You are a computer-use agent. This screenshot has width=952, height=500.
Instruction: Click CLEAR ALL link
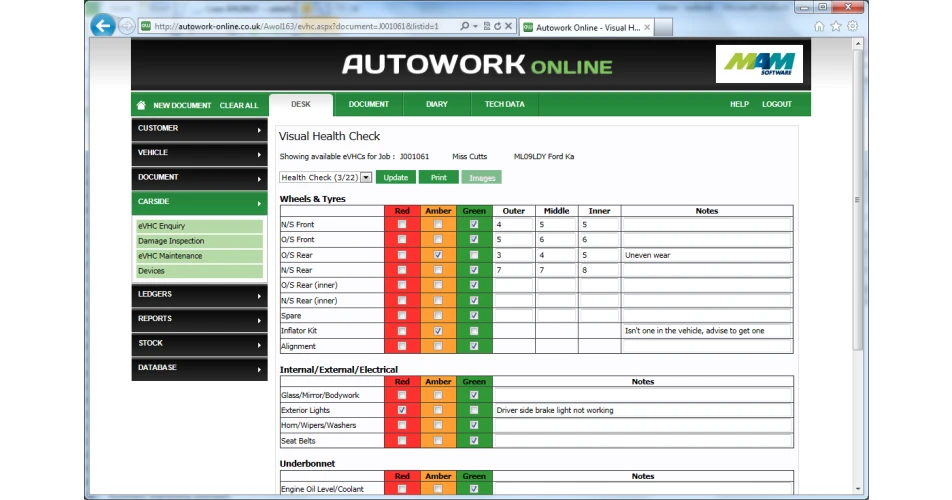[x=239, y=106]
